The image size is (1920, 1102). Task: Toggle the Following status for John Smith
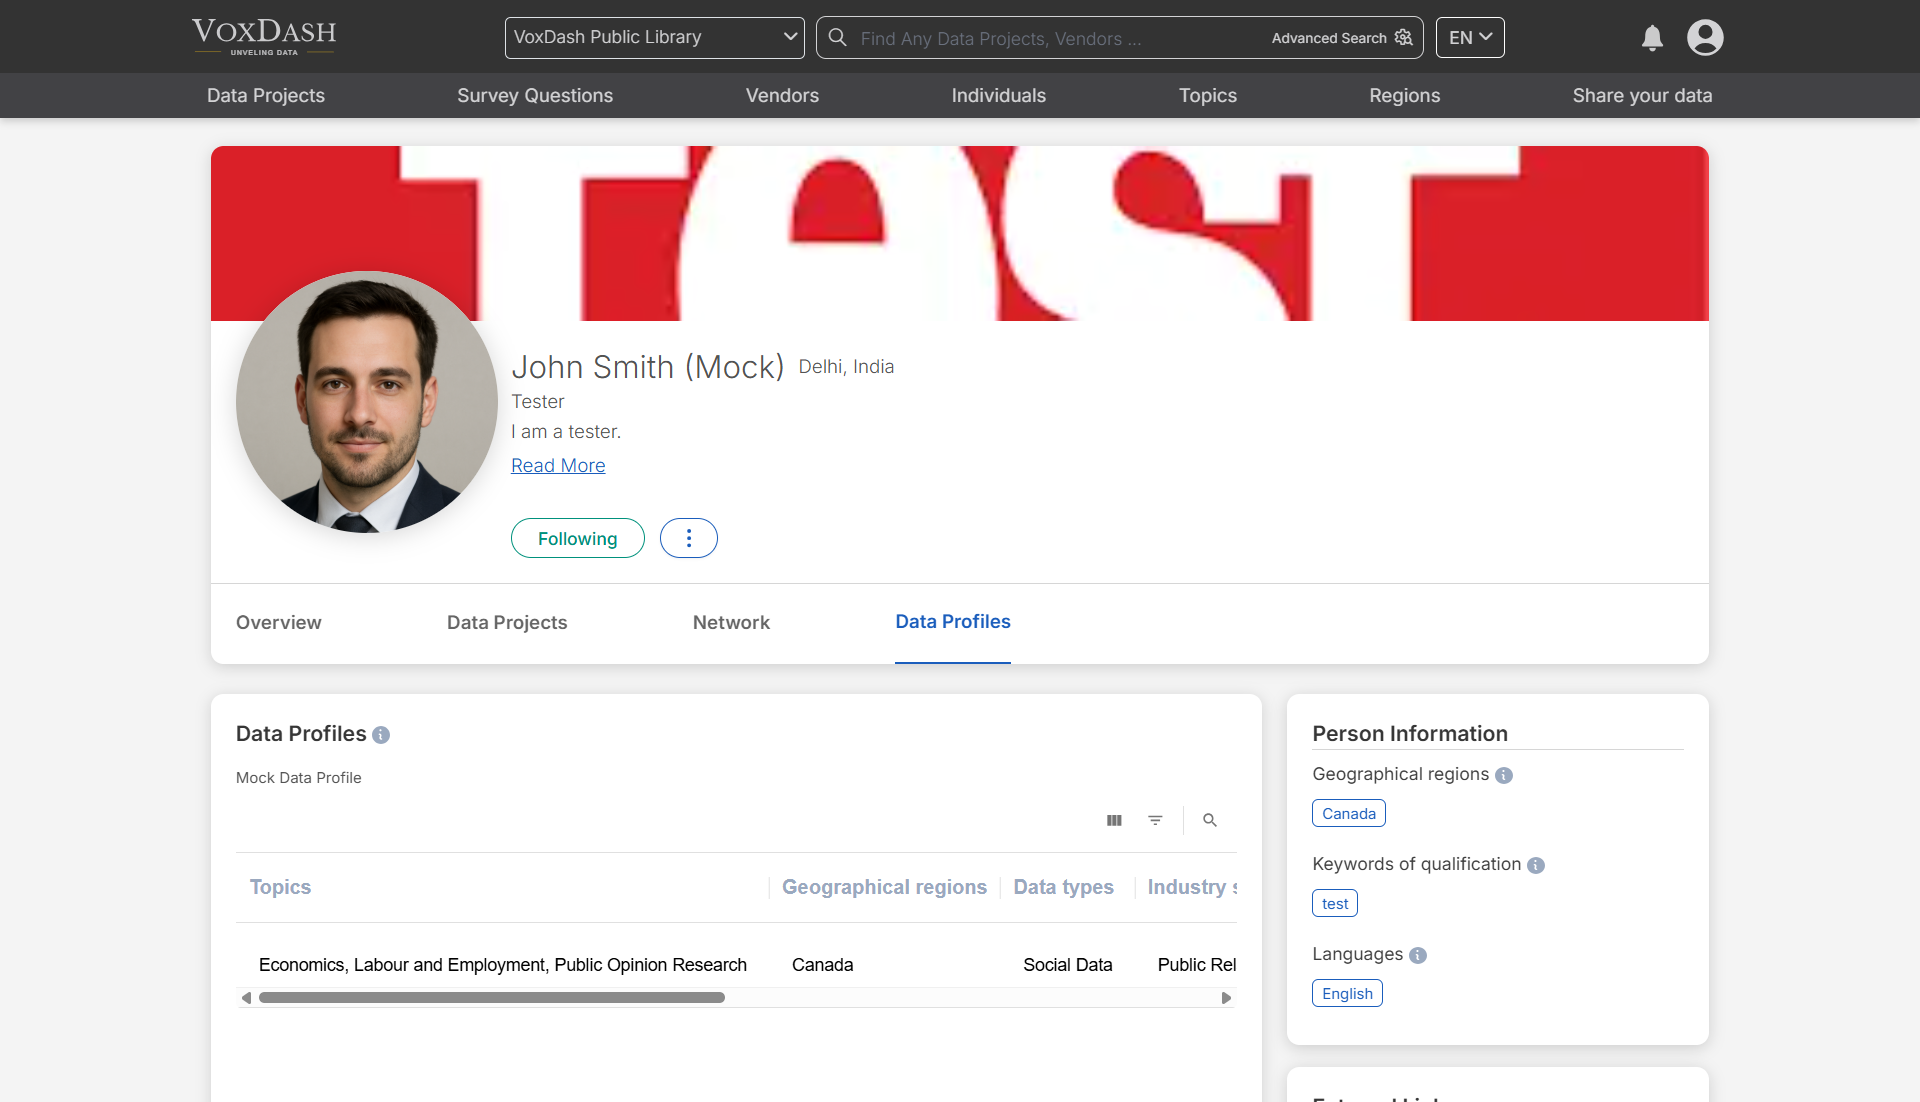click(x=577, y=538)
